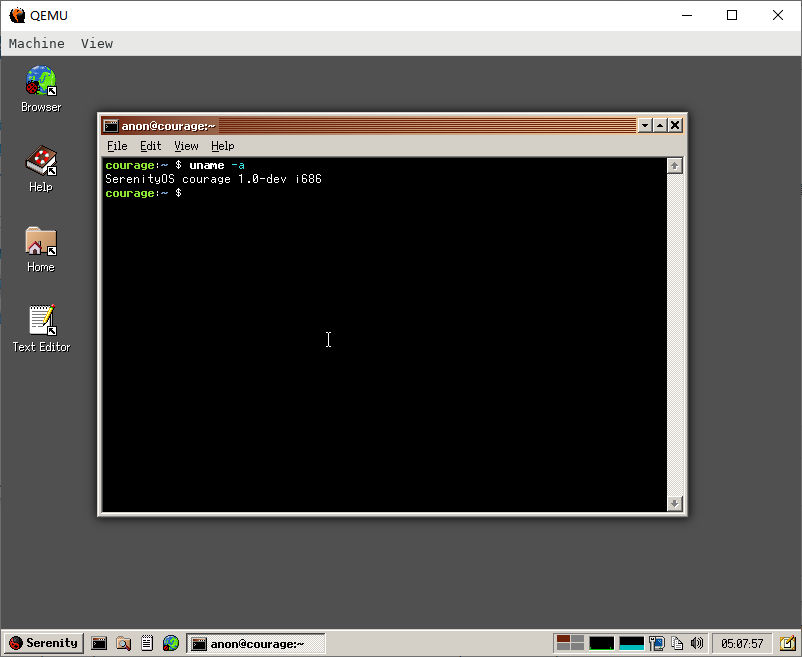
Task: Open QEMU Machine menu
Action: point(37,43)
